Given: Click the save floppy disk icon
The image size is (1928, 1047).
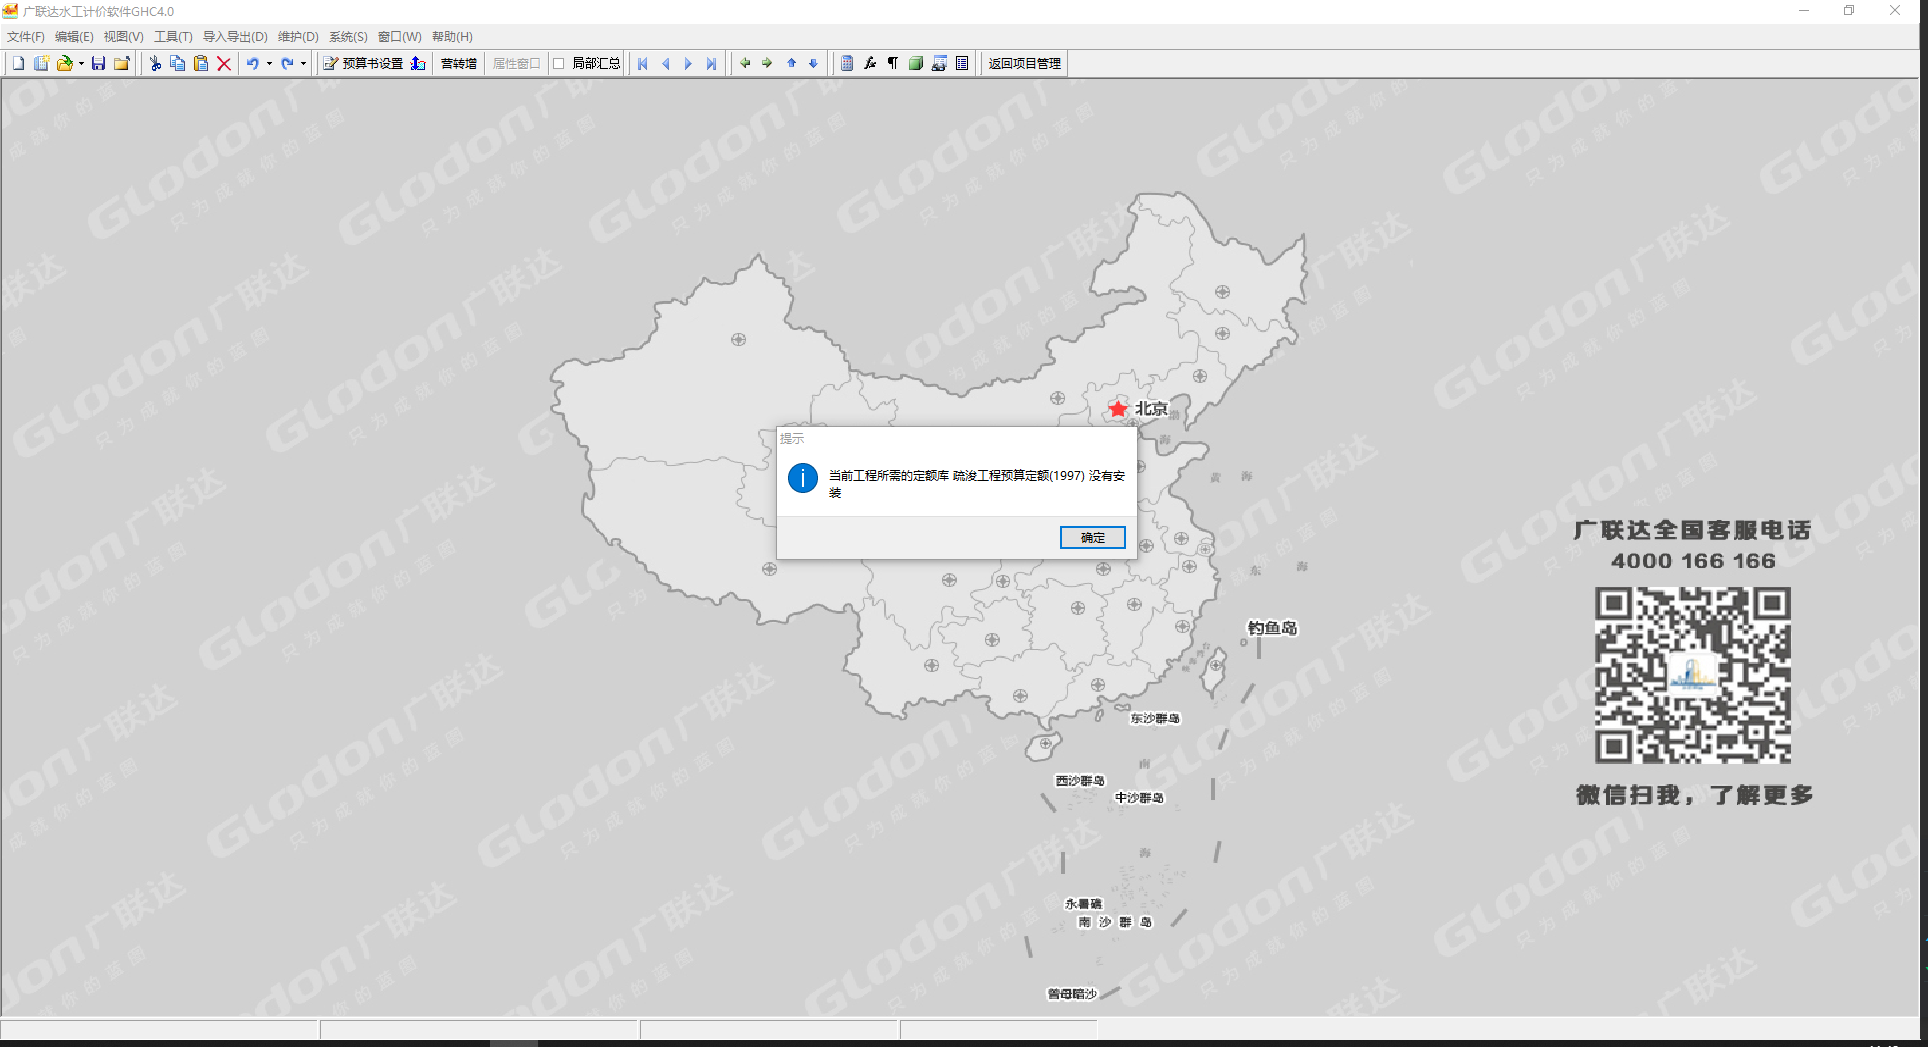Looking at the screenshot, I should click(98, 63).
